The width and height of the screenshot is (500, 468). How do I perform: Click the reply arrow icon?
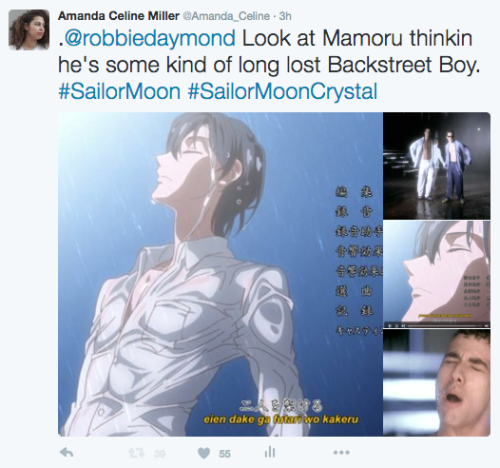(x=67, y=453)
